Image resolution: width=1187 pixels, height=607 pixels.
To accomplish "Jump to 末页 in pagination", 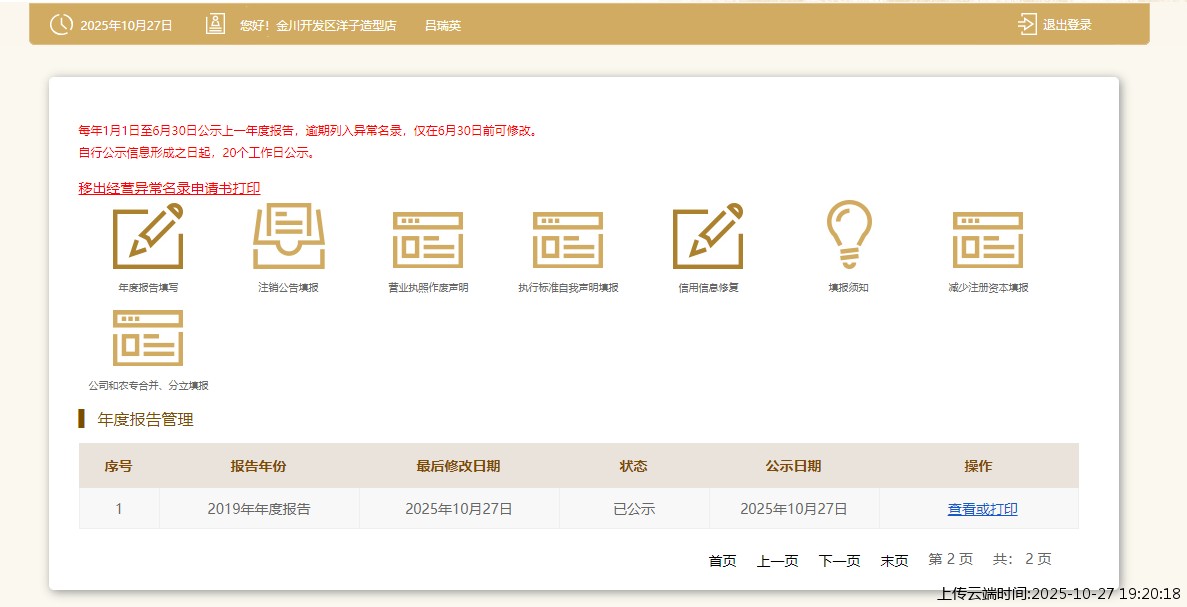I will [894, 561].
